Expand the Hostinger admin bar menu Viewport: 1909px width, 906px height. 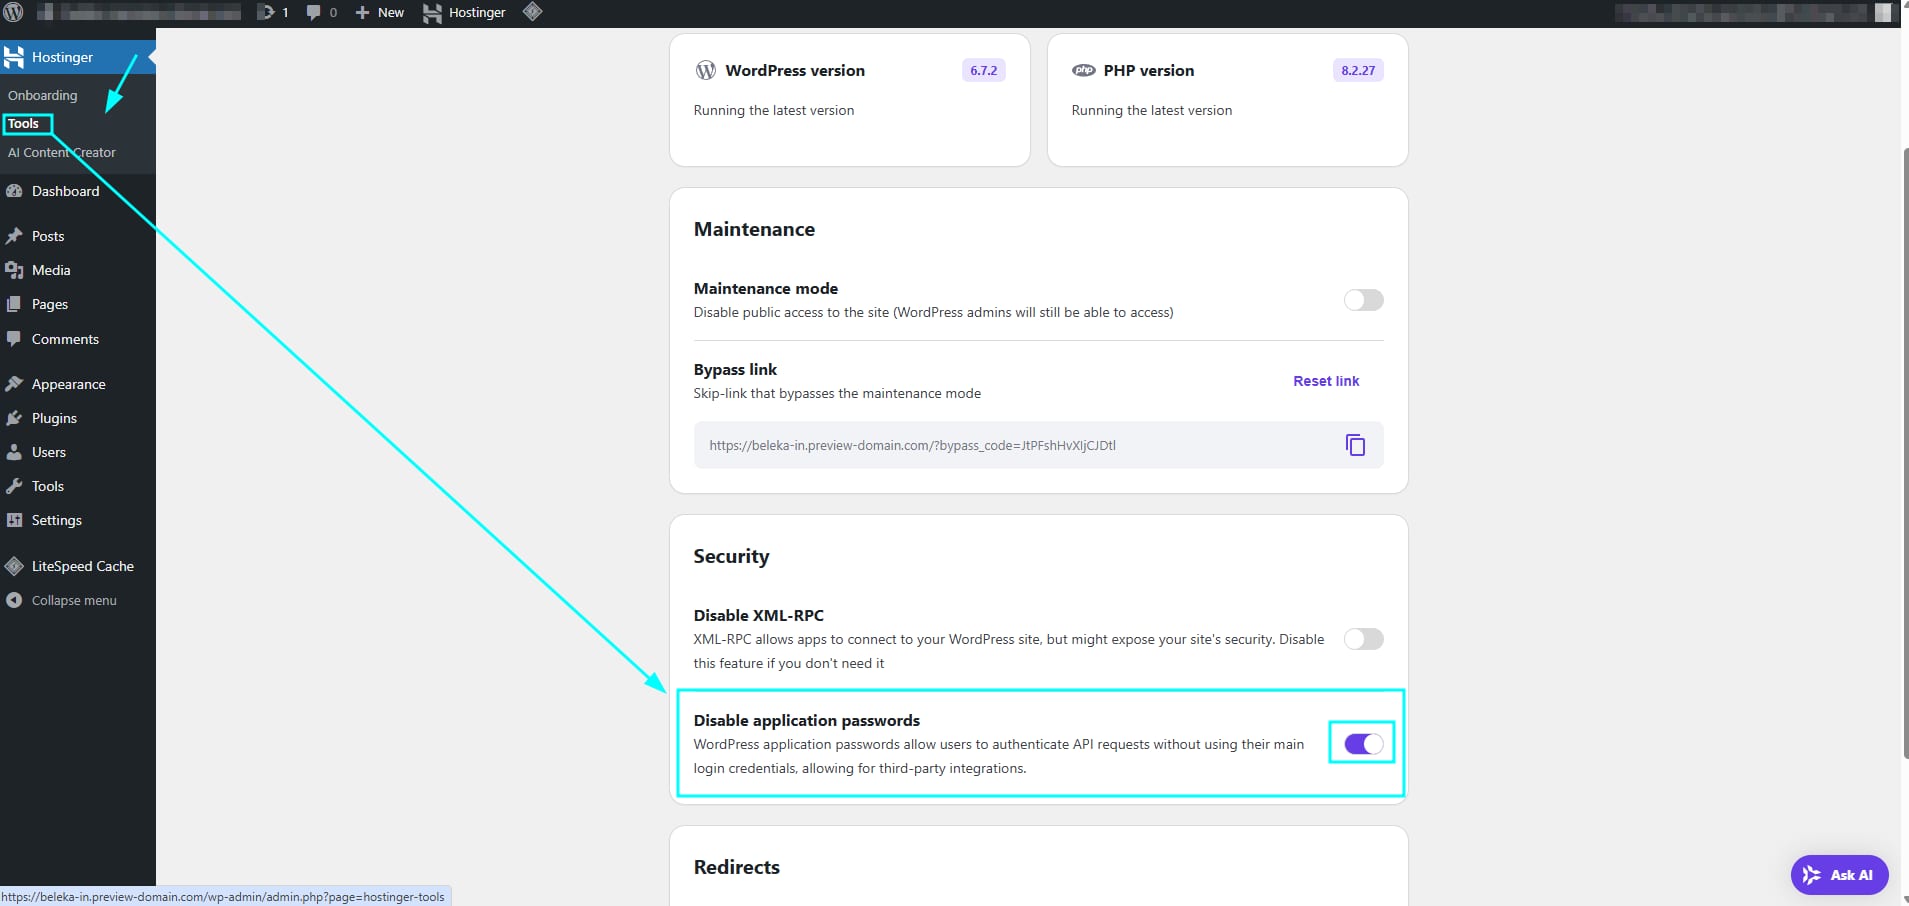465,12
